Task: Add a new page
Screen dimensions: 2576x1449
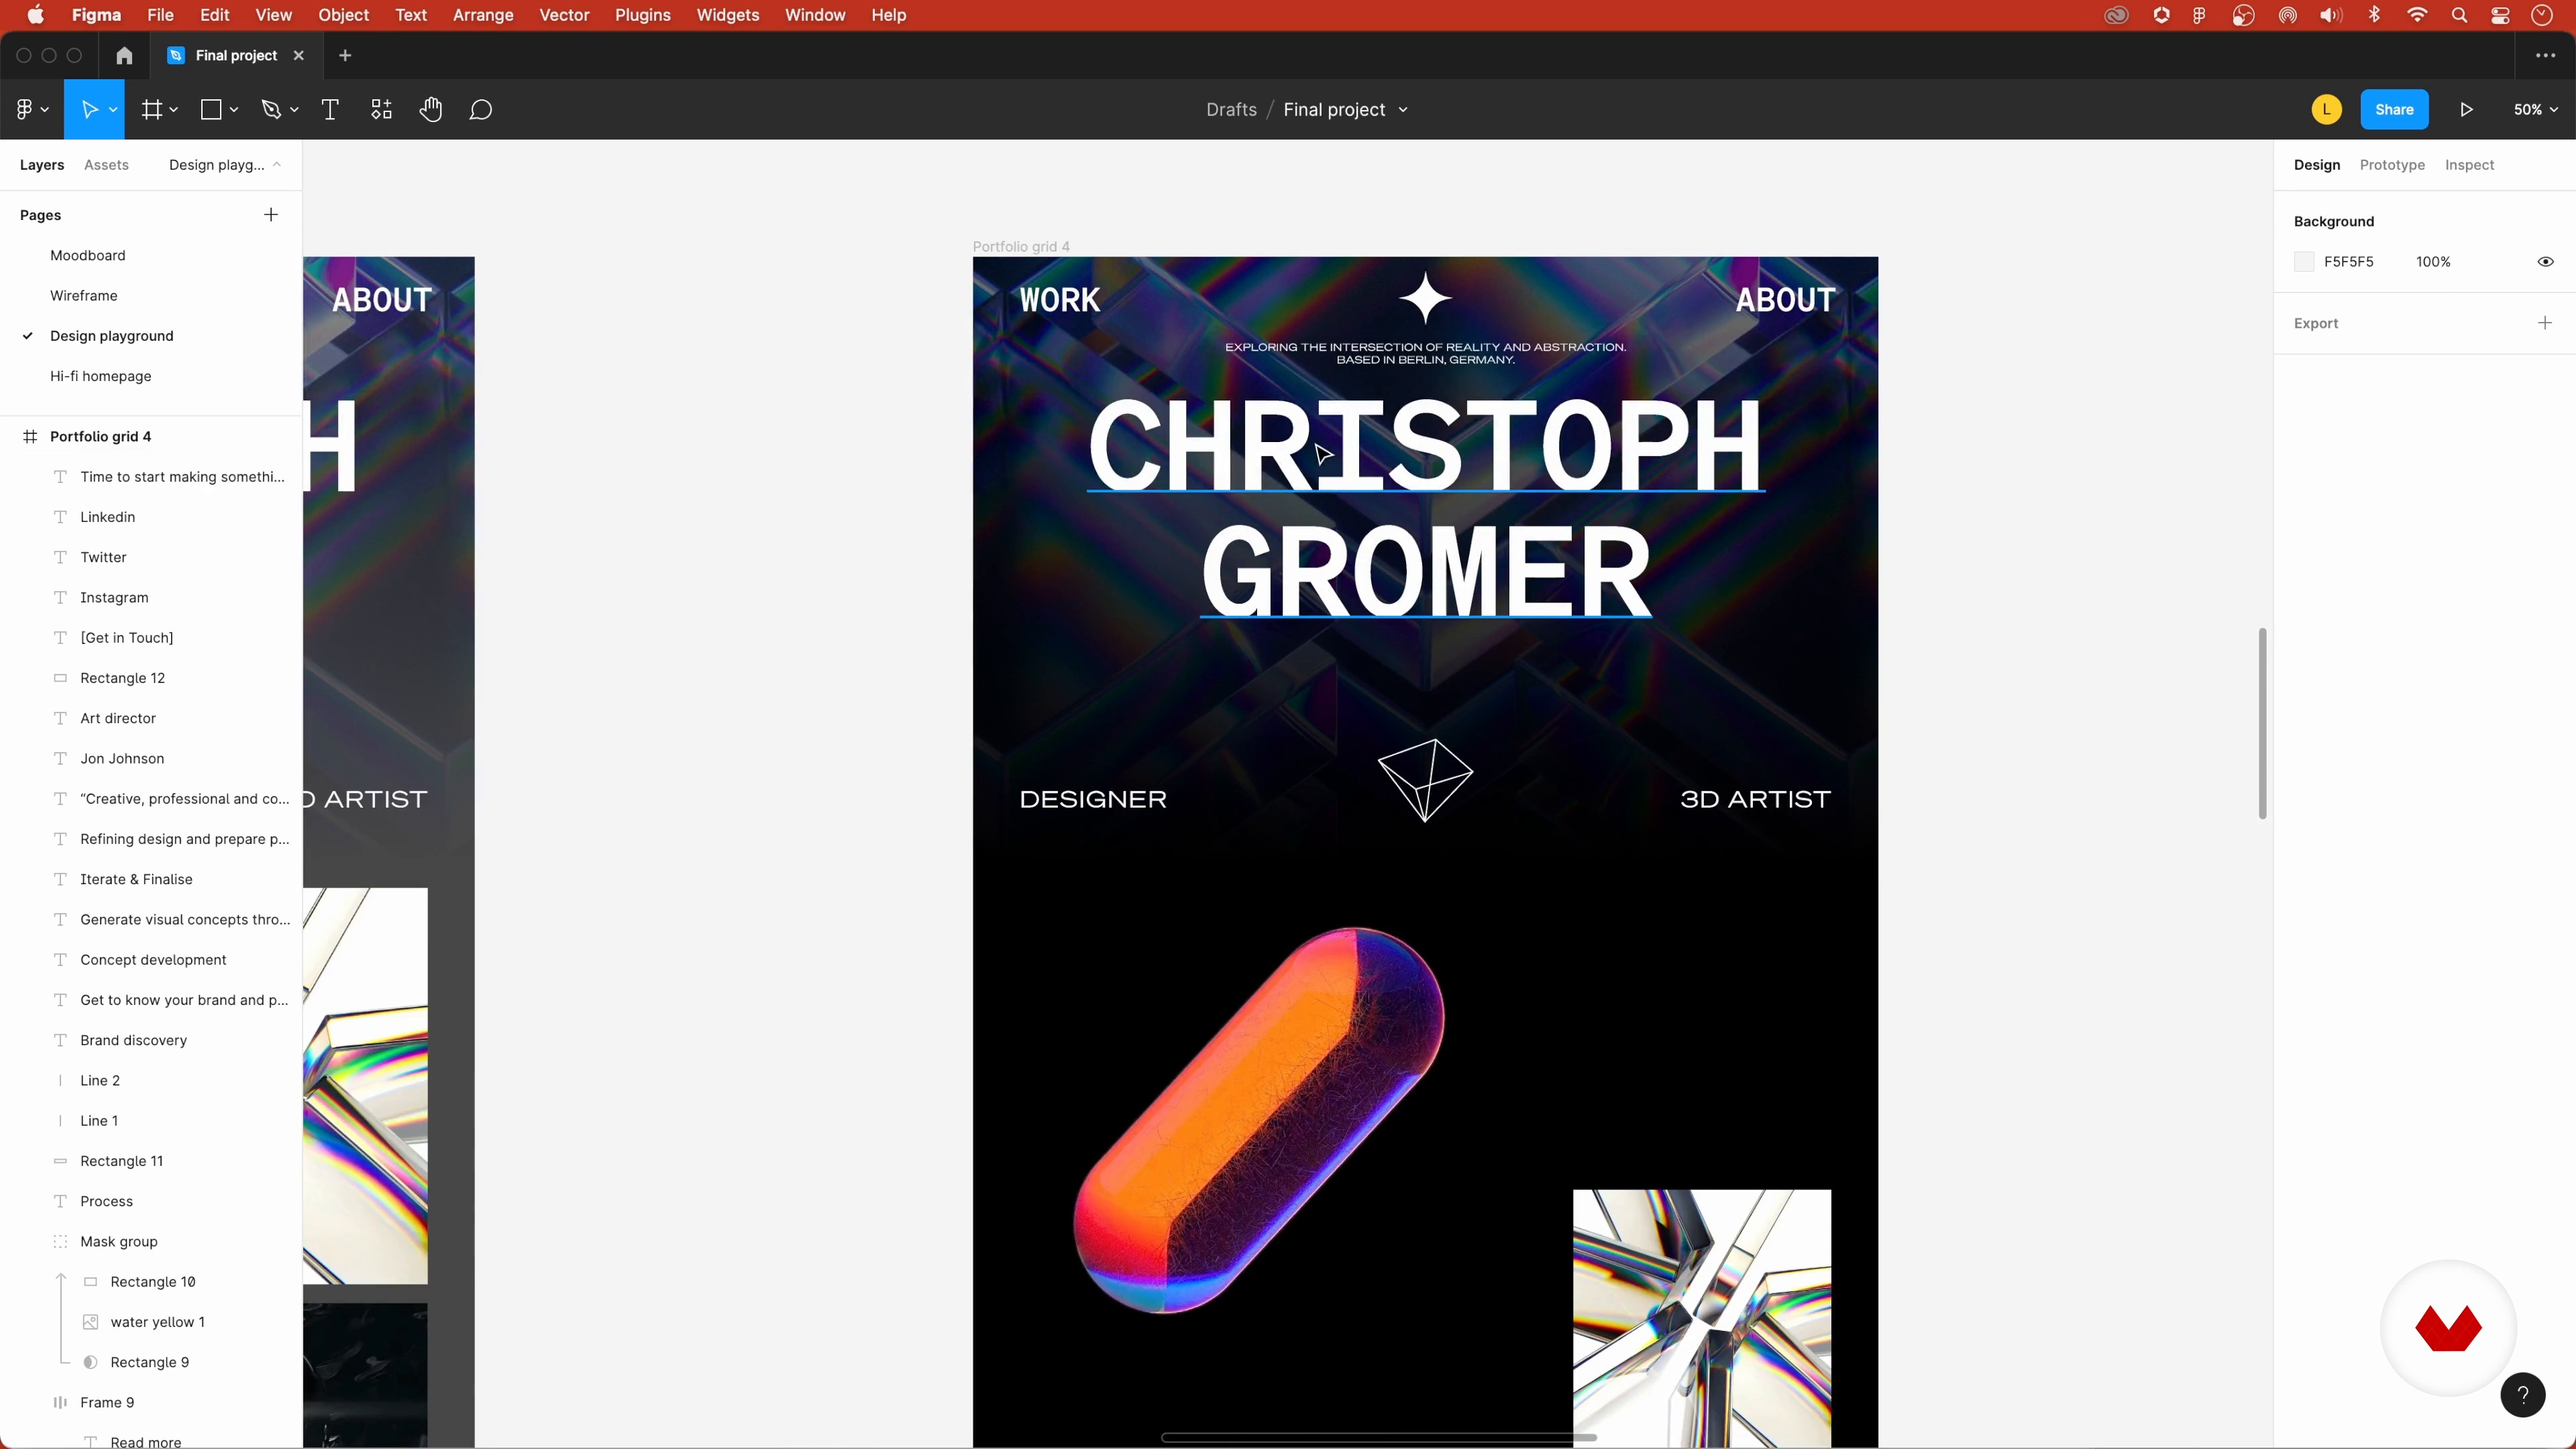Action: point(271,215)
